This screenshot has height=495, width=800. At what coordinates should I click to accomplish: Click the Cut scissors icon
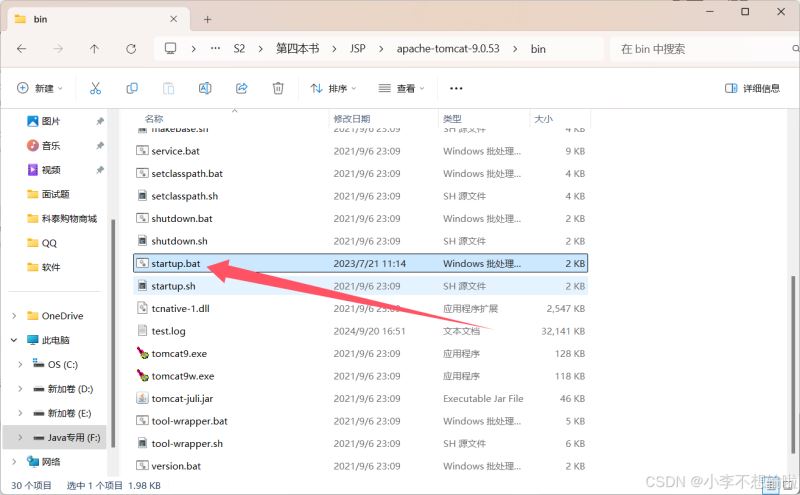coord(95,88)
